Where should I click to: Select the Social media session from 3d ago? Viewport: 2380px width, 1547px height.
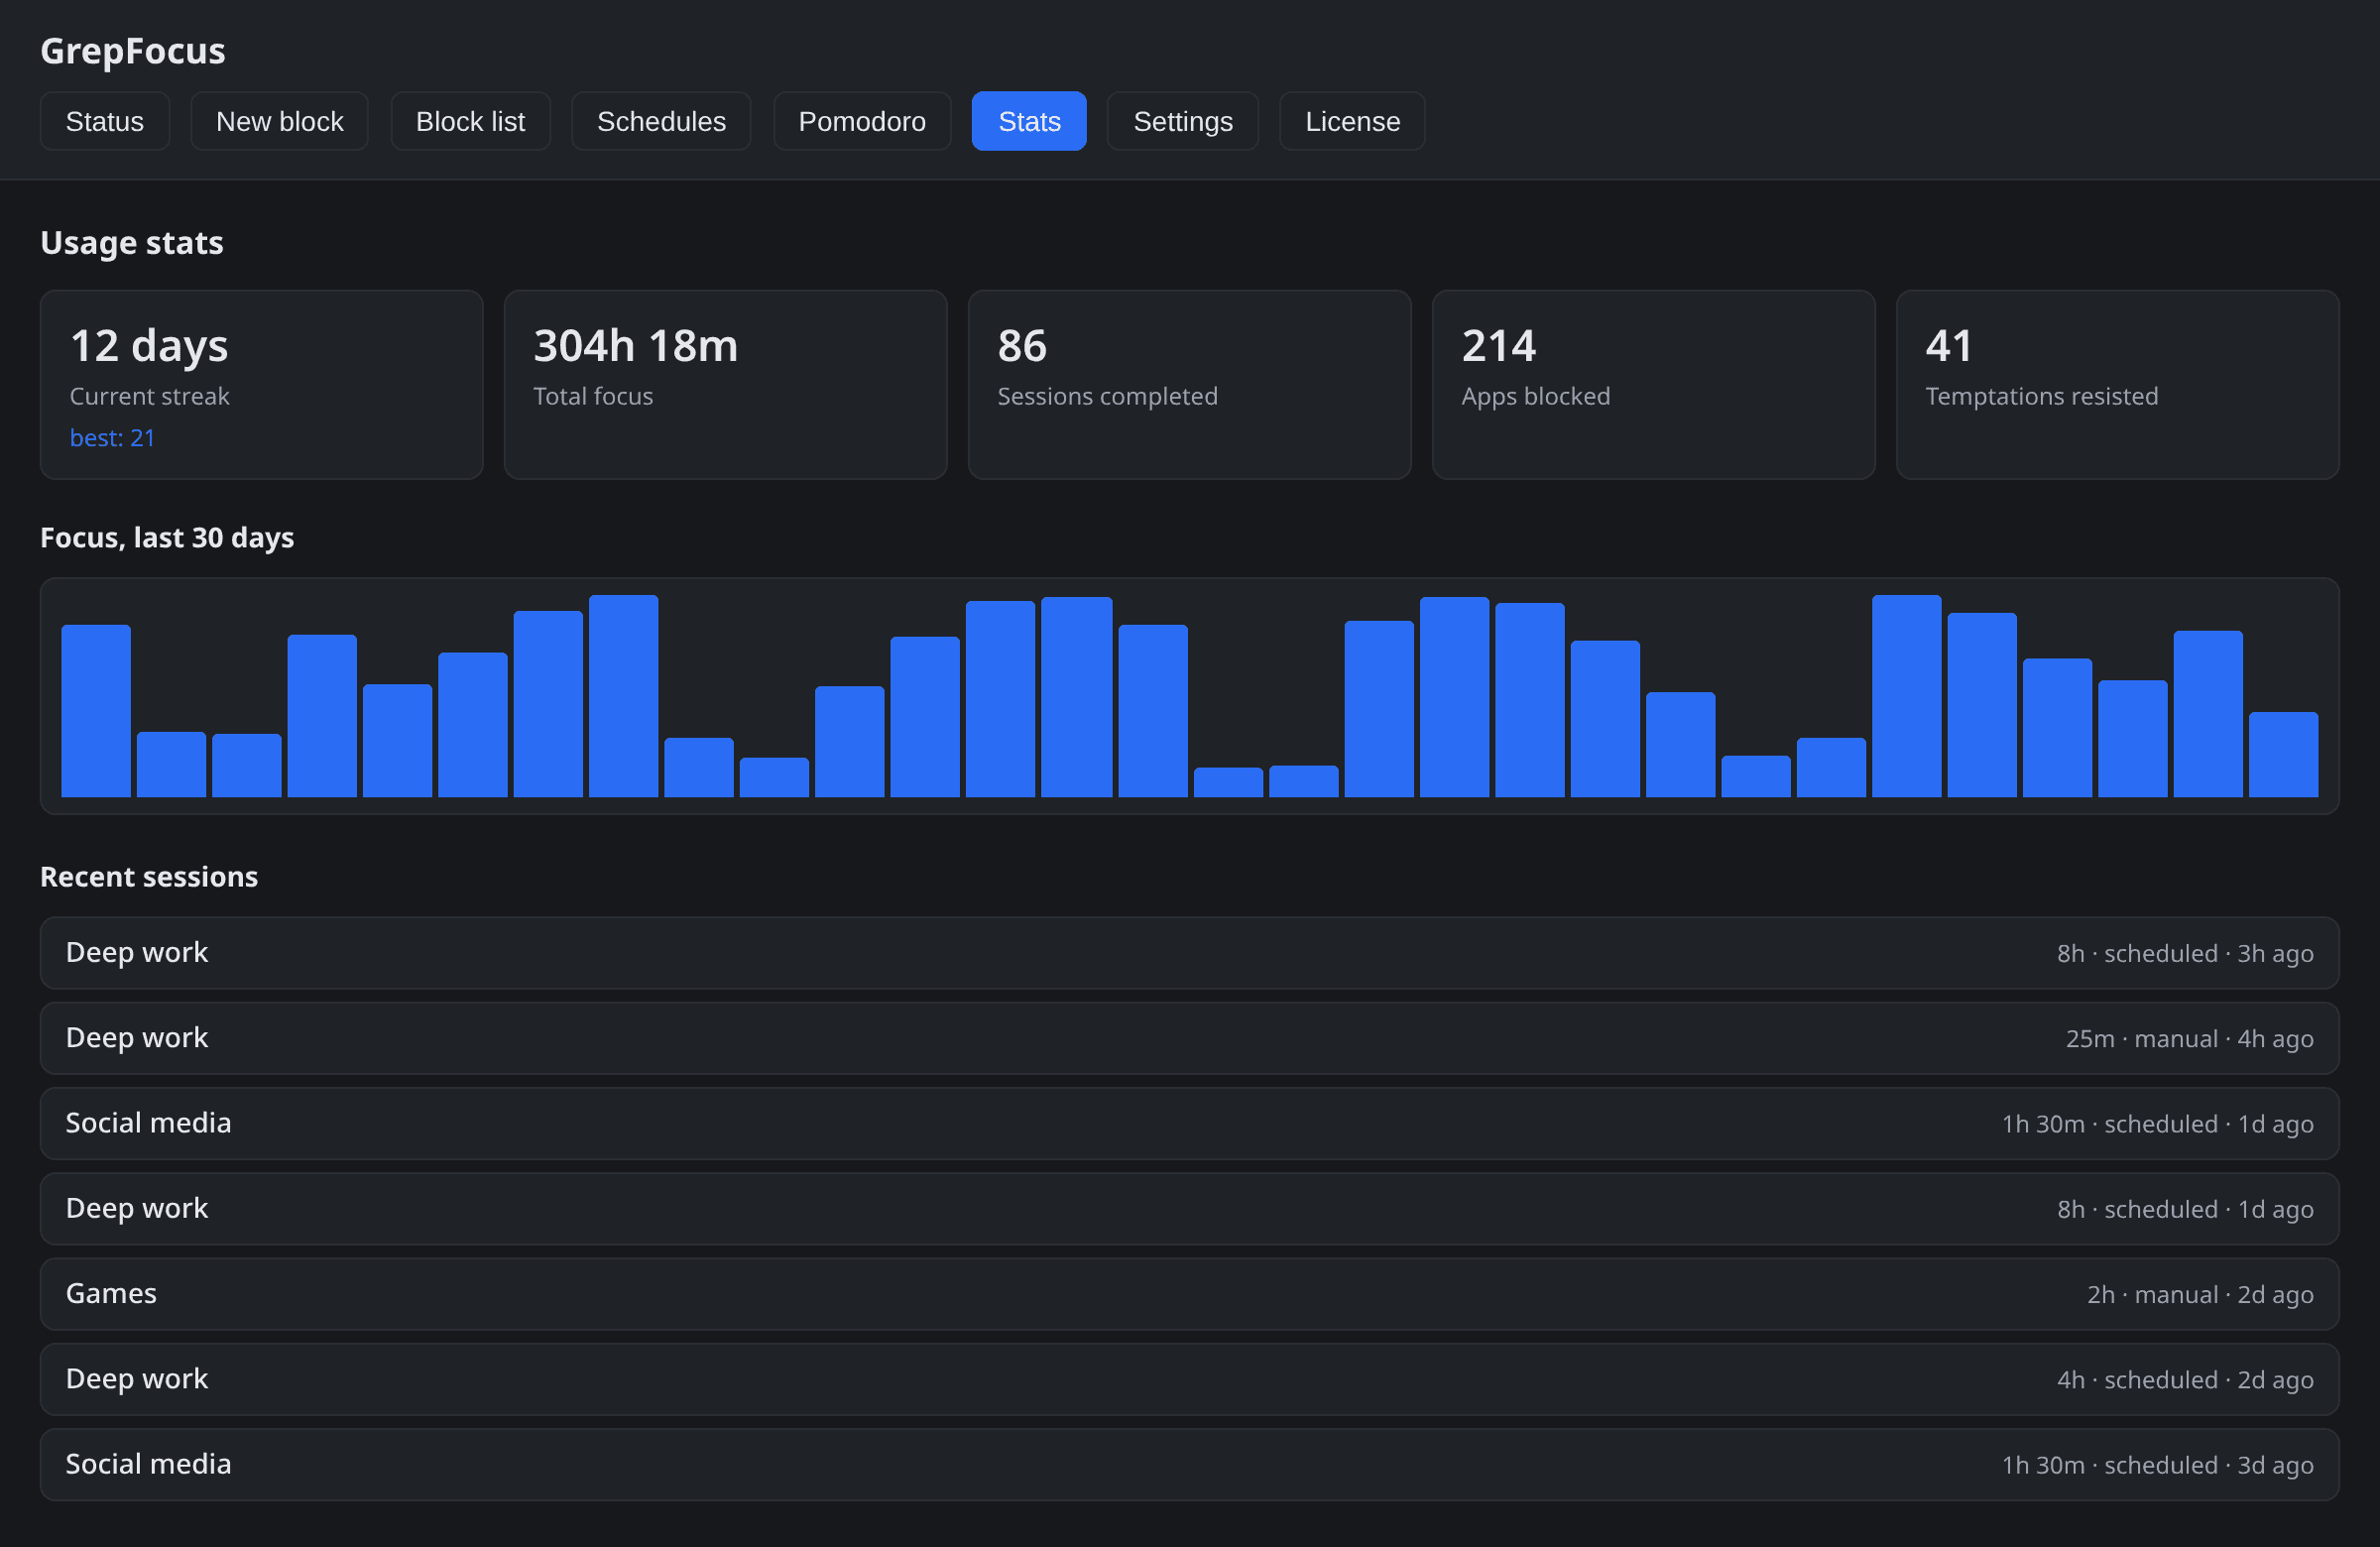point(1190,1464)
